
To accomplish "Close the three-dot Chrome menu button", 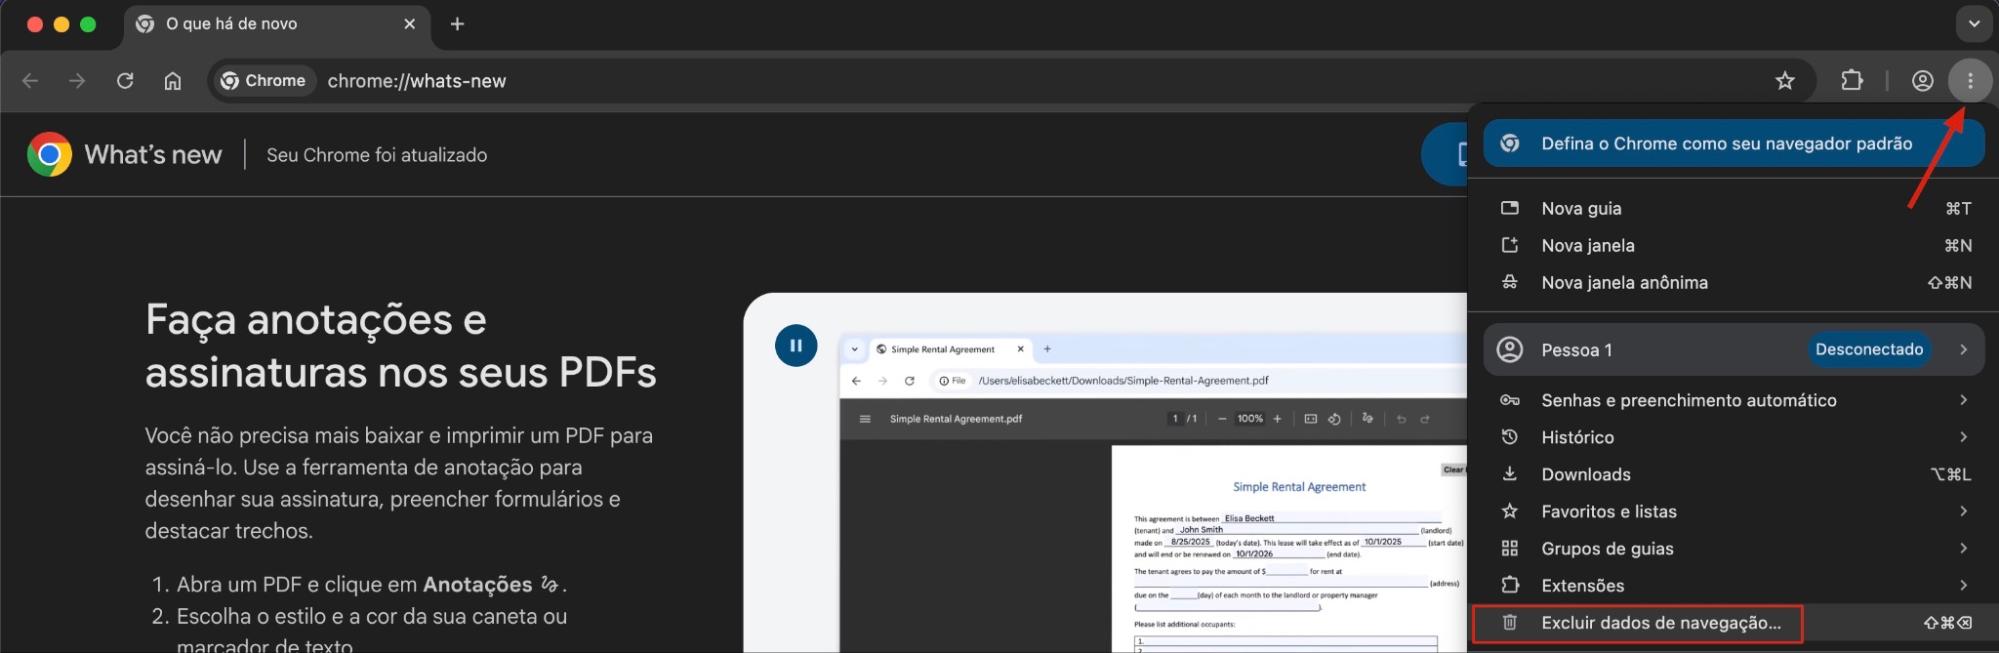I will [x=1970, y=81].
